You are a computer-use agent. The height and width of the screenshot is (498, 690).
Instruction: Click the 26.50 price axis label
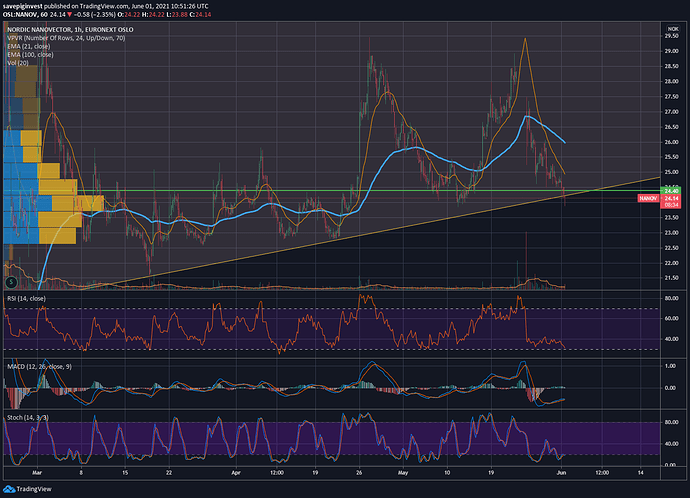coord(672,127)
